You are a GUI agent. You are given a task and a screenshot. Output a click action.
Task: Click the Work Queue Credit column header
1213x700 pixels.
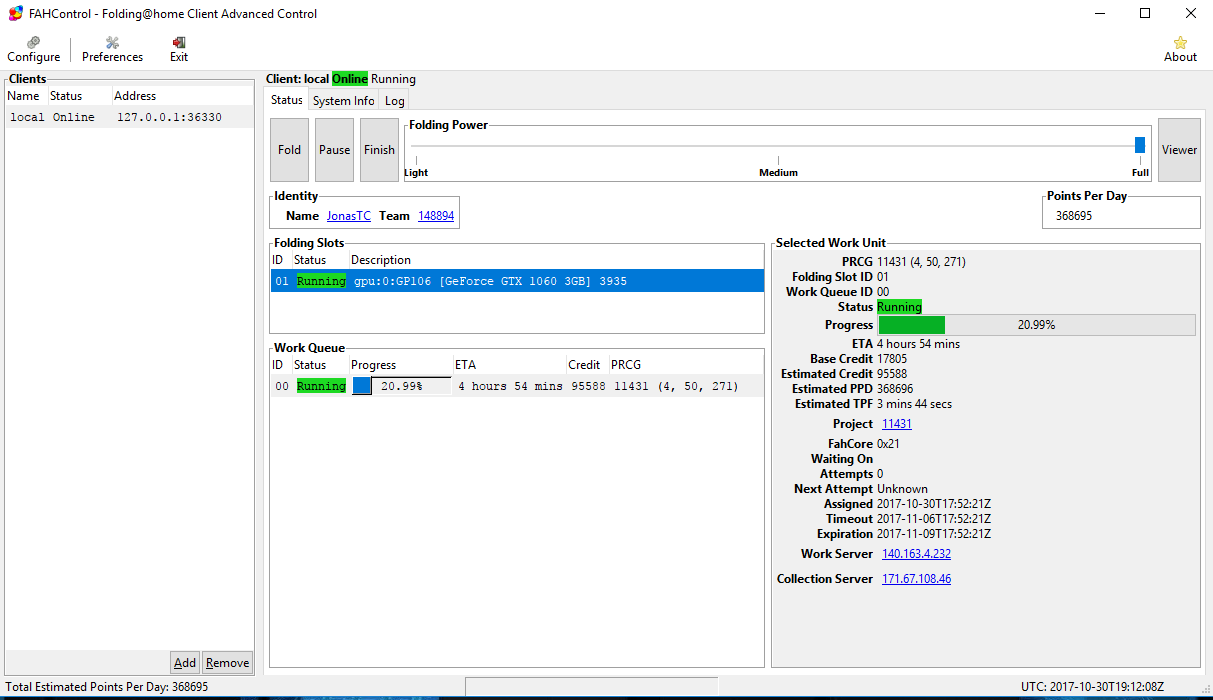point(587,365)
